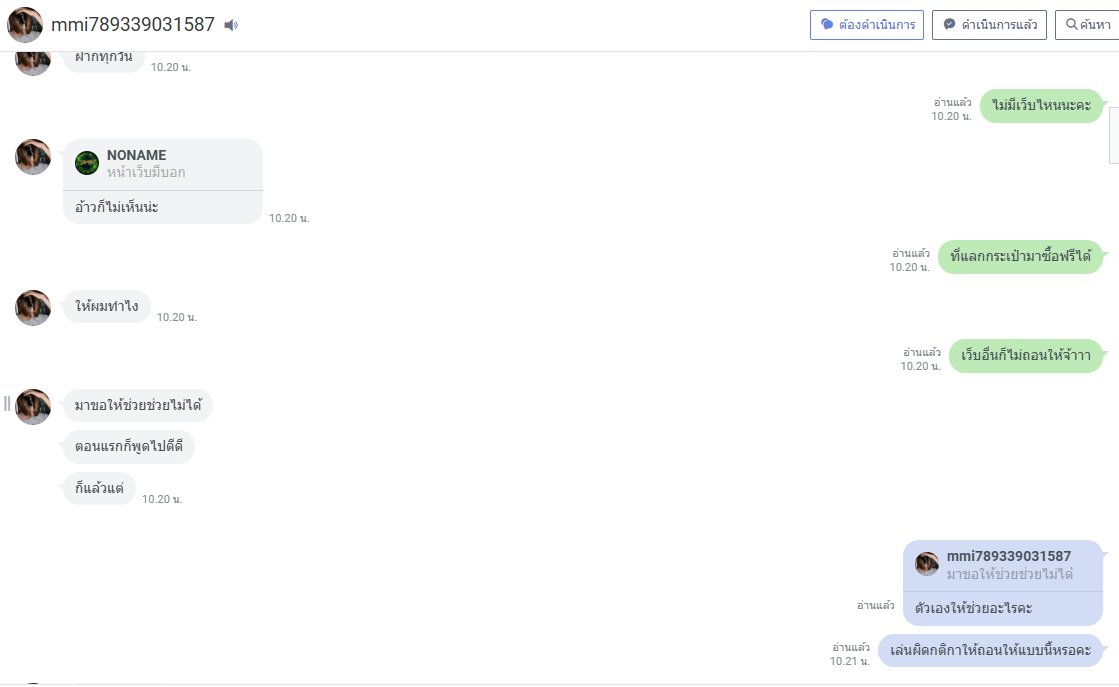
Task: Click the side panel tab at right edge
Action: (x=1114, y=136)
